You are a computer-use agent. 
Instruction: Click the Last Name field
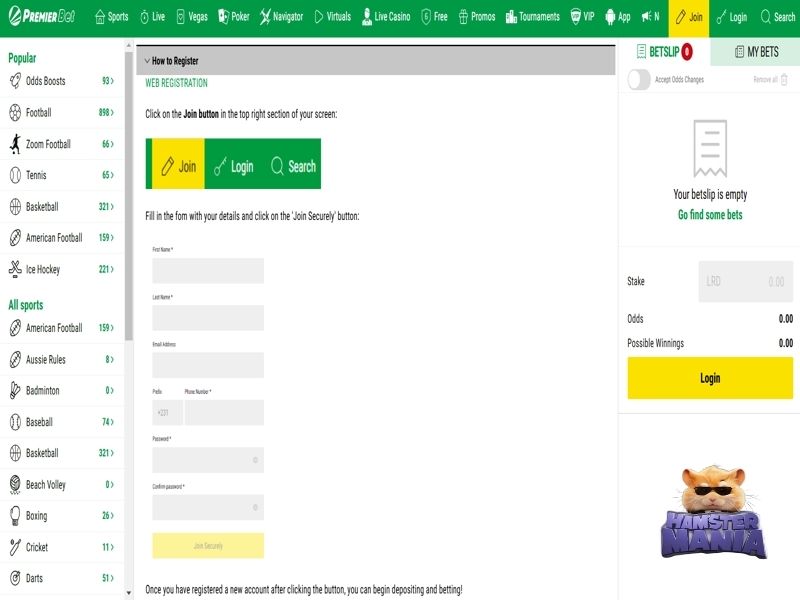[208, 318]
